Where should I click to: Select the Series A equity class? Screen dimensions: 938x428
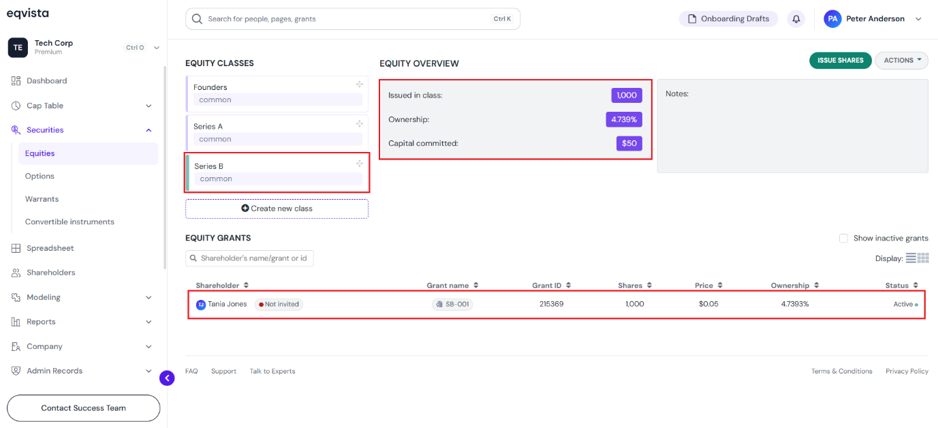(x=276, y=133)
